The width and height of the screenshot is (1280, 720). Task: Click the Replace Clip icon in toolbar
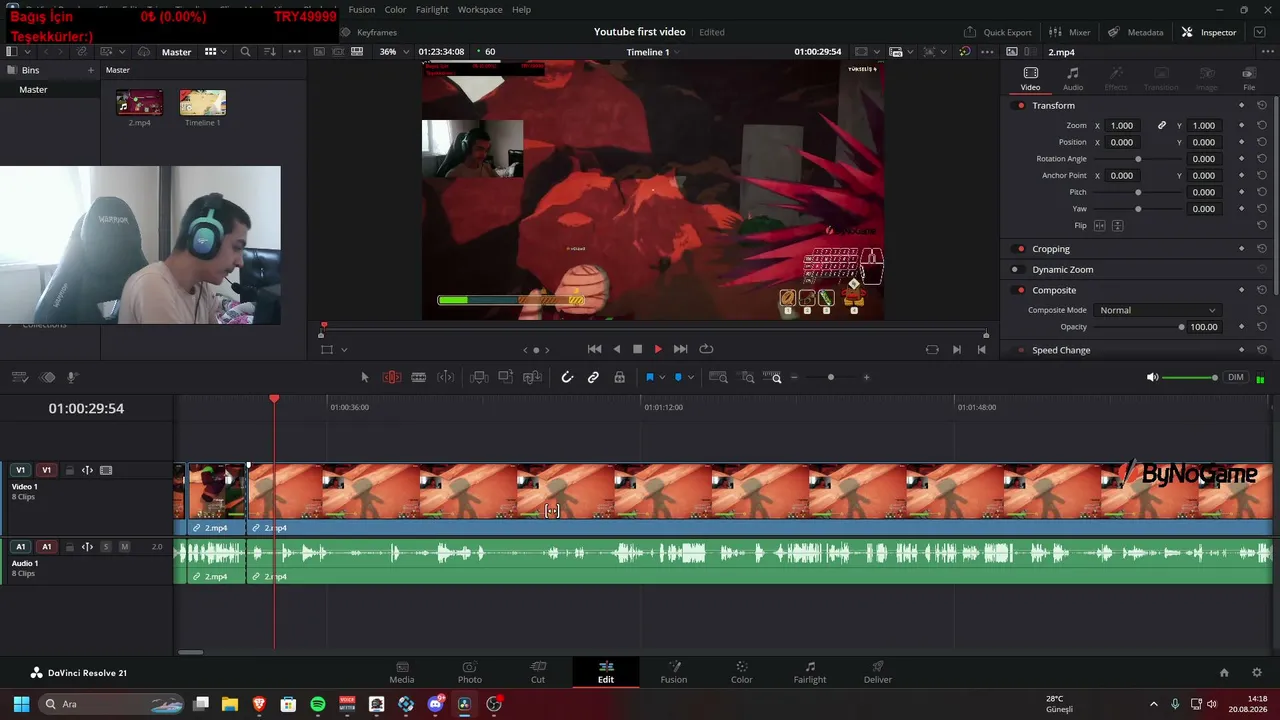click(533, 377)
